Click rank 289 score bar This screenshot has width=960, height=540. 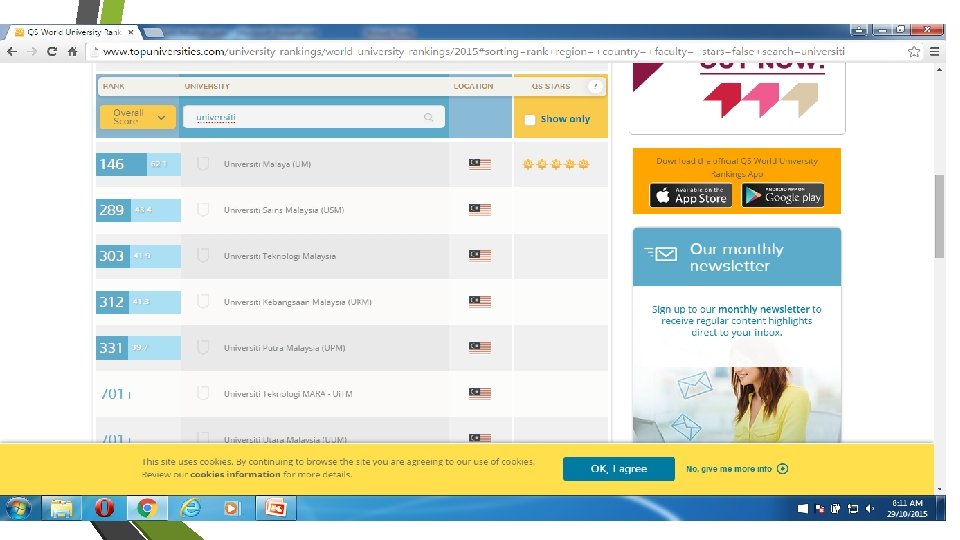tap(138, 210)
